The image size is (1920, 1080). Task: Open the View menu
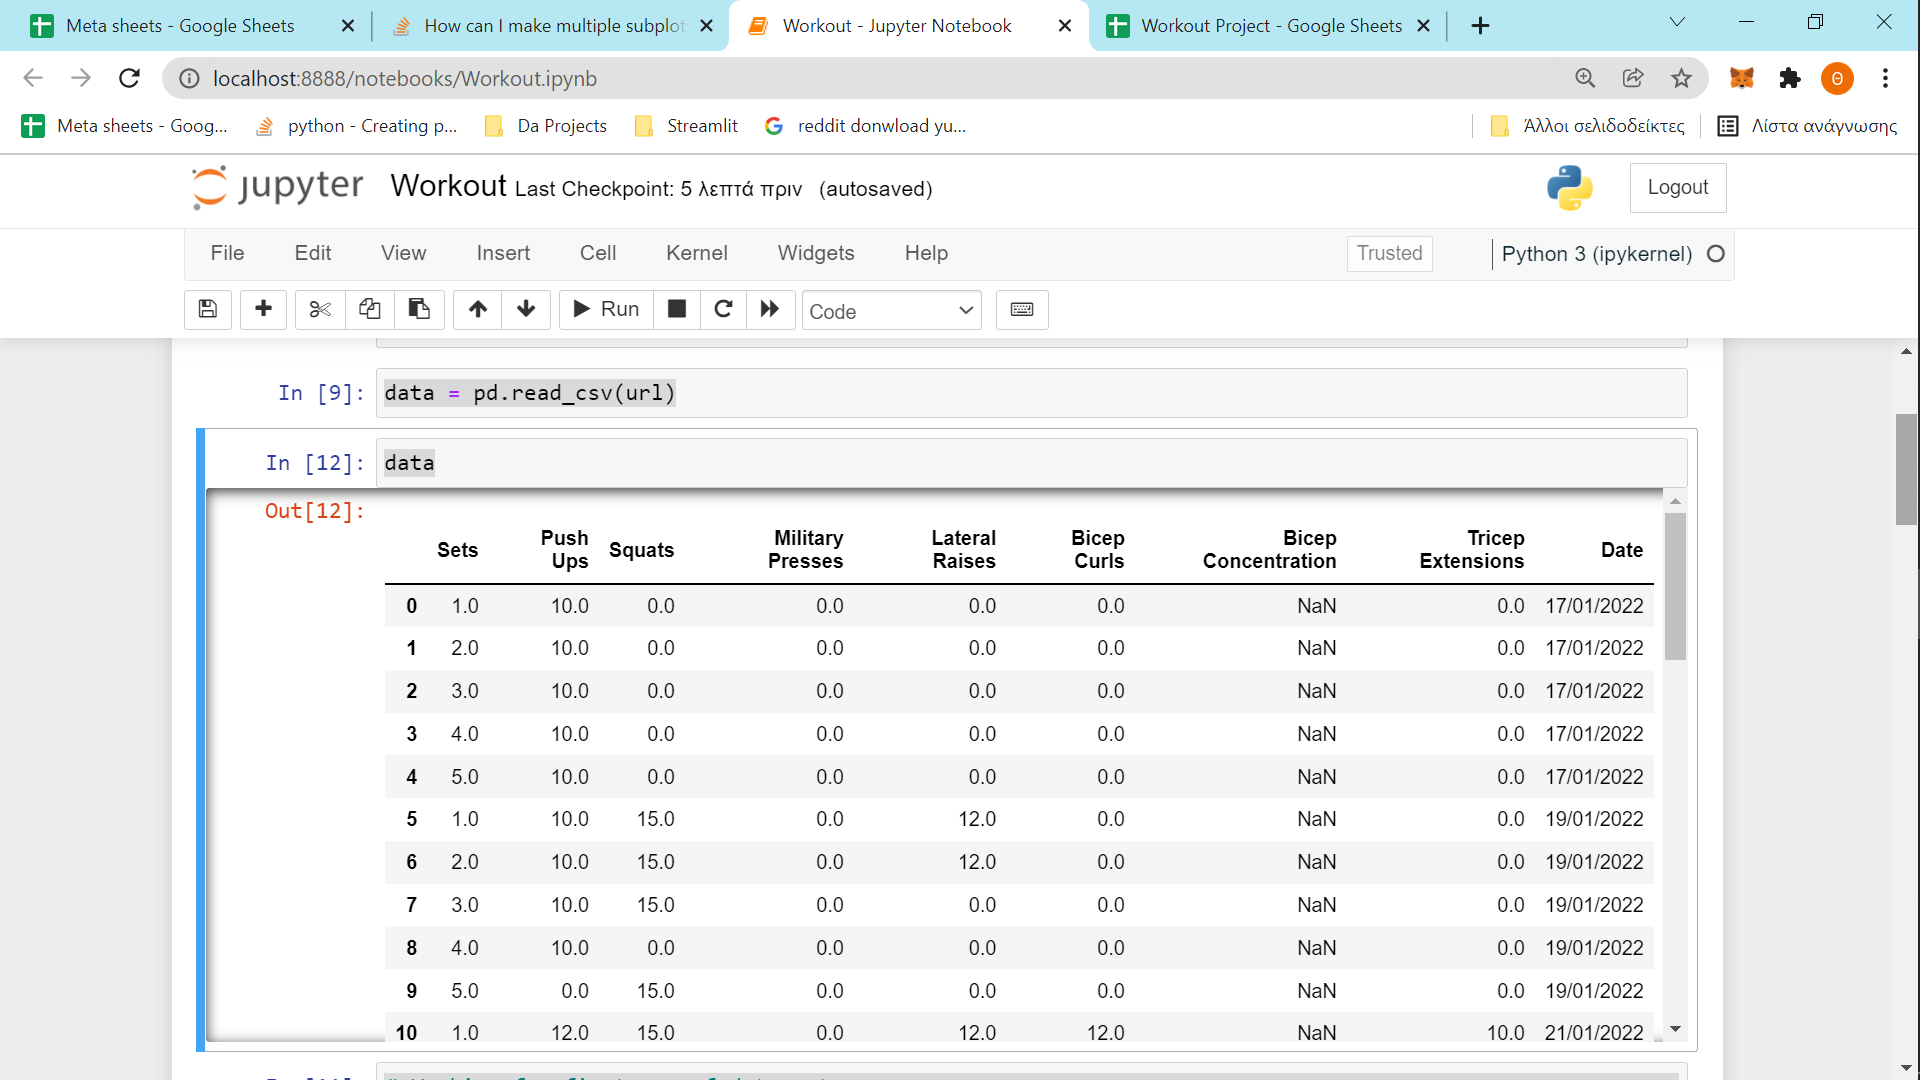(403, 253)
